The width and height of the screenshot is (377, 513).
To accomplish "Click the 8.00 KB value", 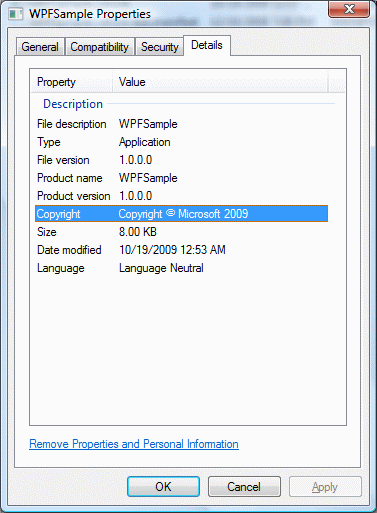I will click(138, 232).
